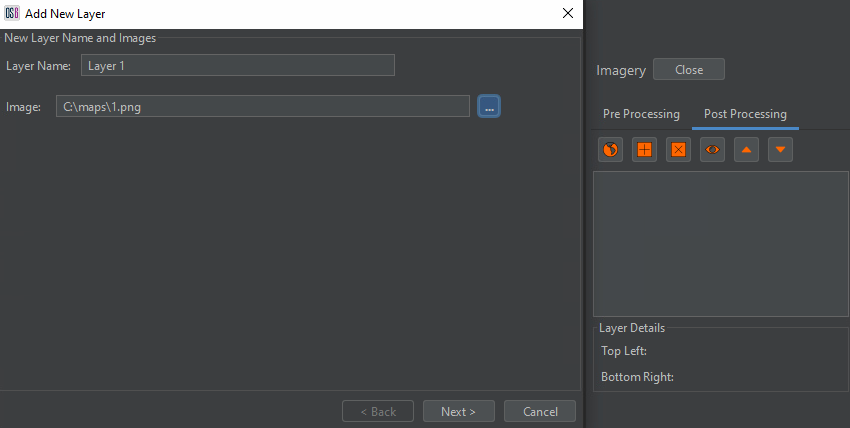
Task: Click the Cancel button
Action: (540, 411)
